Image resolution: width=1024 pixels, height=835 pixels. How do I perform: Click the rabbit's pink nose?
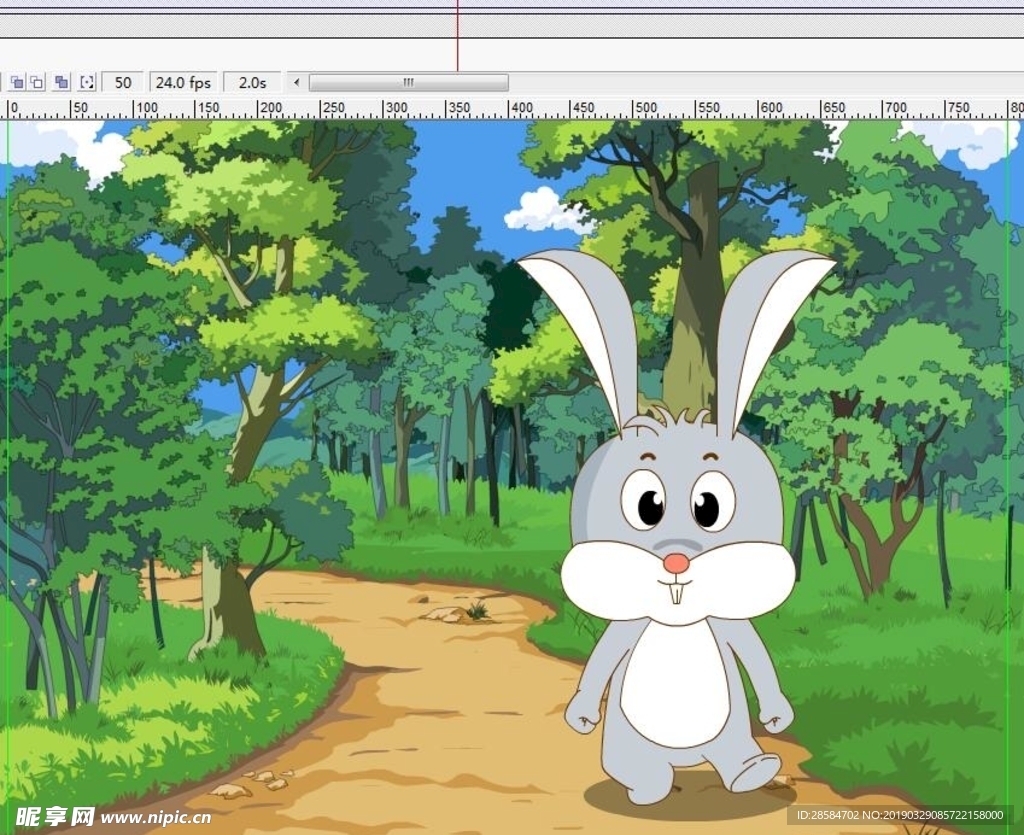676,563
